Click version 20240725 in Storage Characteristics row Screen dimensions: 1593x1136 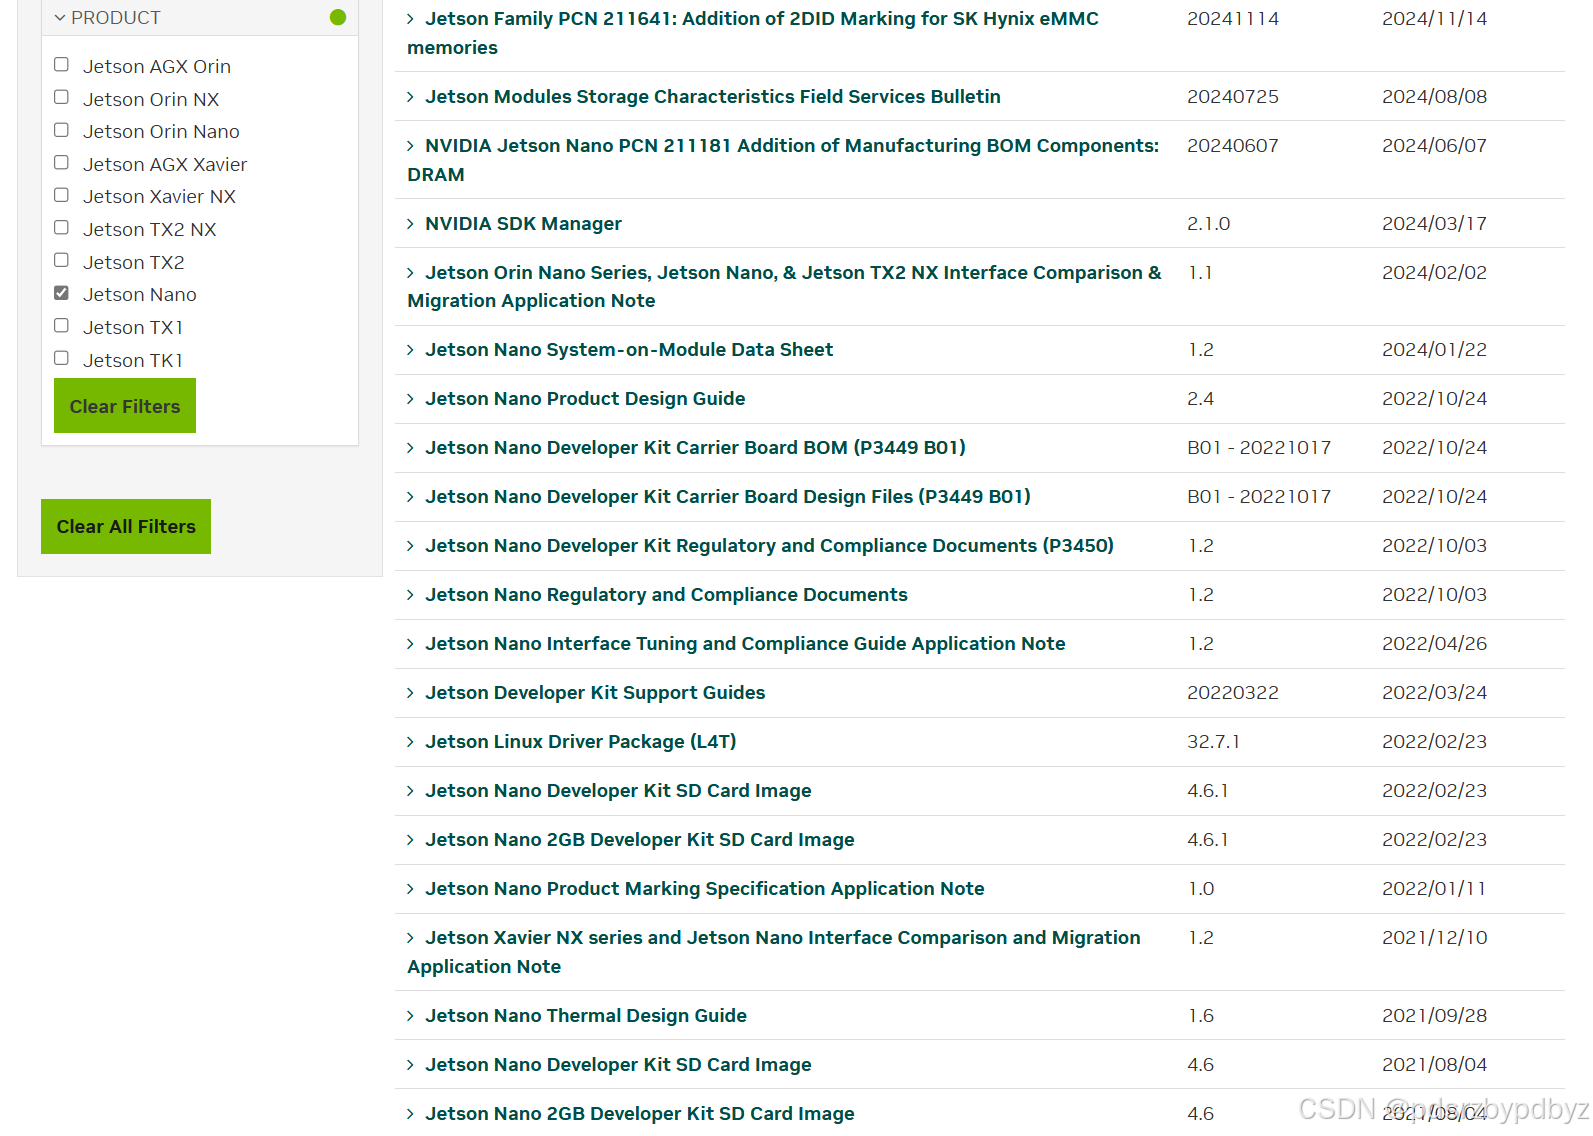pos(1233,96)
